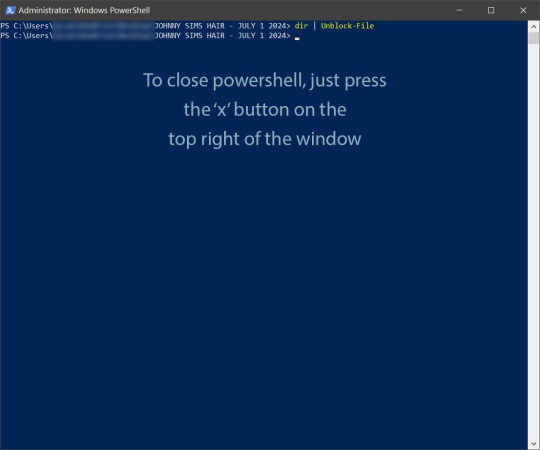Click 'JOHNNY SIMS HAIR - JULY 1 2024' on the first line
The image size is (540, 450).
coord(220,26)
